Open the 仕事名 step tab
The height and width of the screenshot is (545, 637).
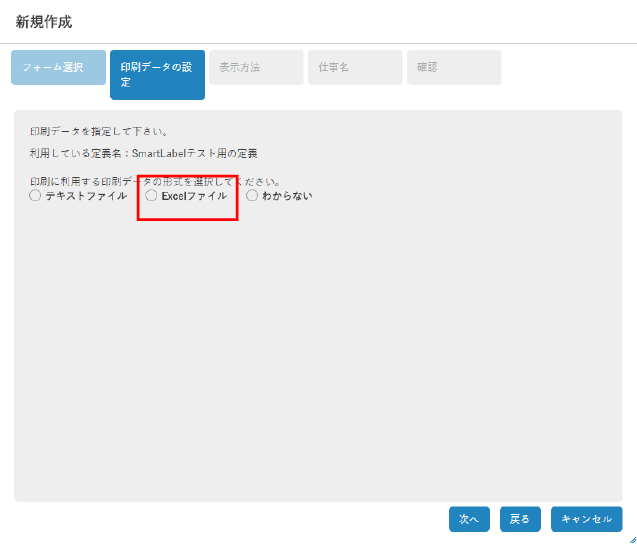(355, 67)
